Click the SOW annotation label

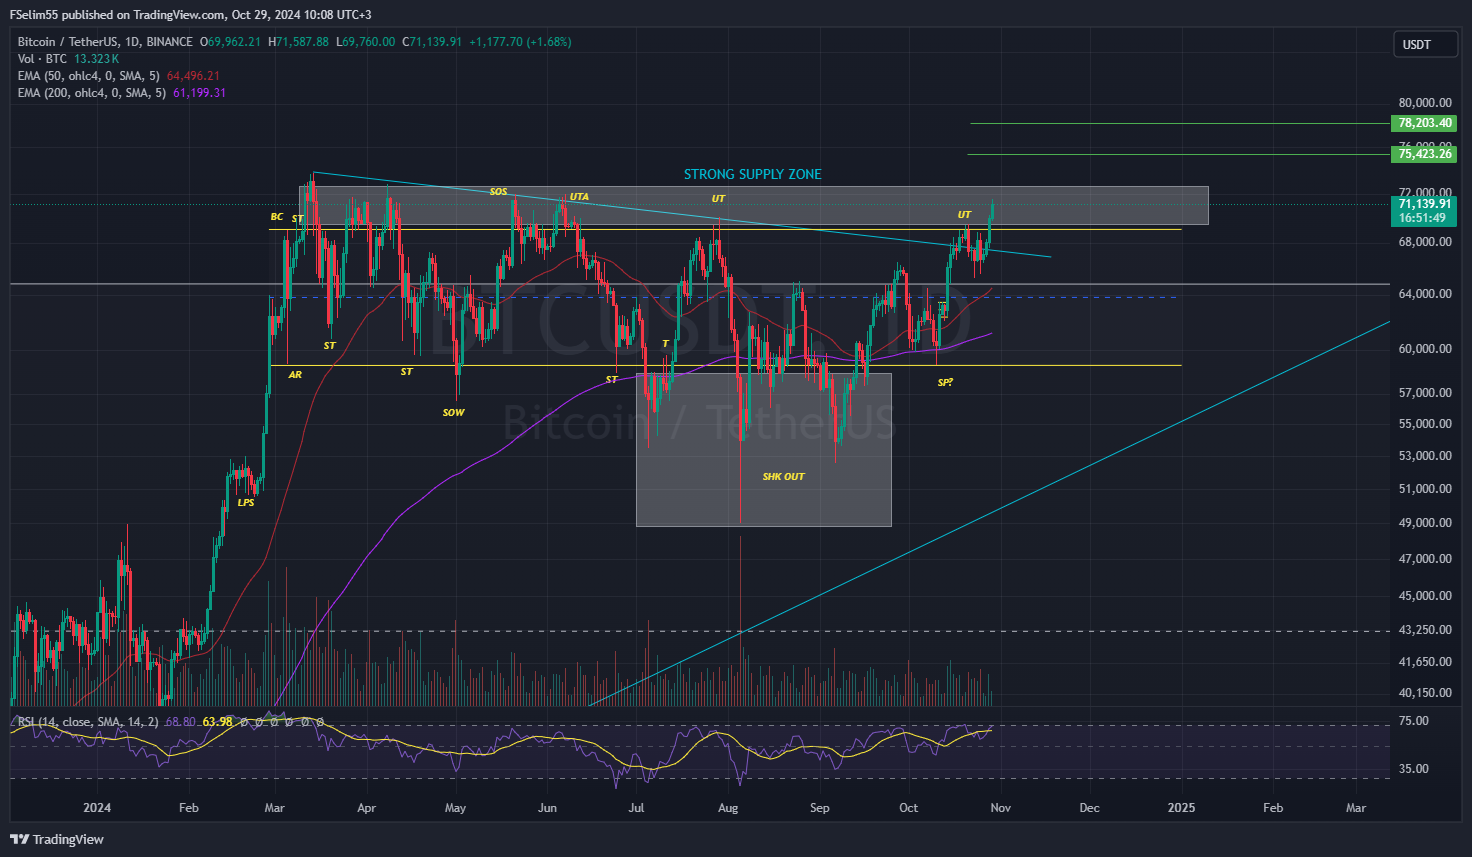coord(453,413)
